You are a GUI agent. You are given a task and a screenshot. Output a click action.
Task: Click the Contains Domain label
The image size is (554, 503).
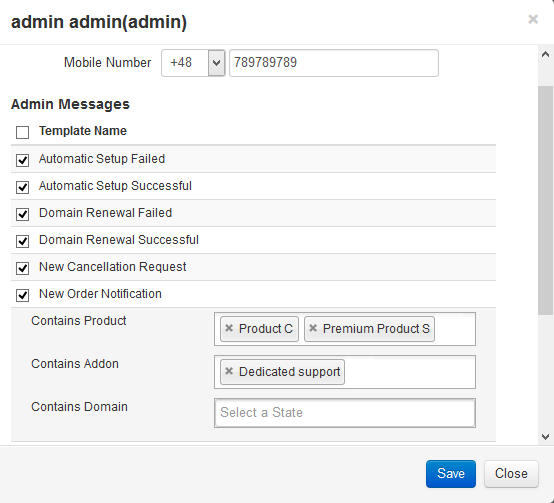click(79, 407)
